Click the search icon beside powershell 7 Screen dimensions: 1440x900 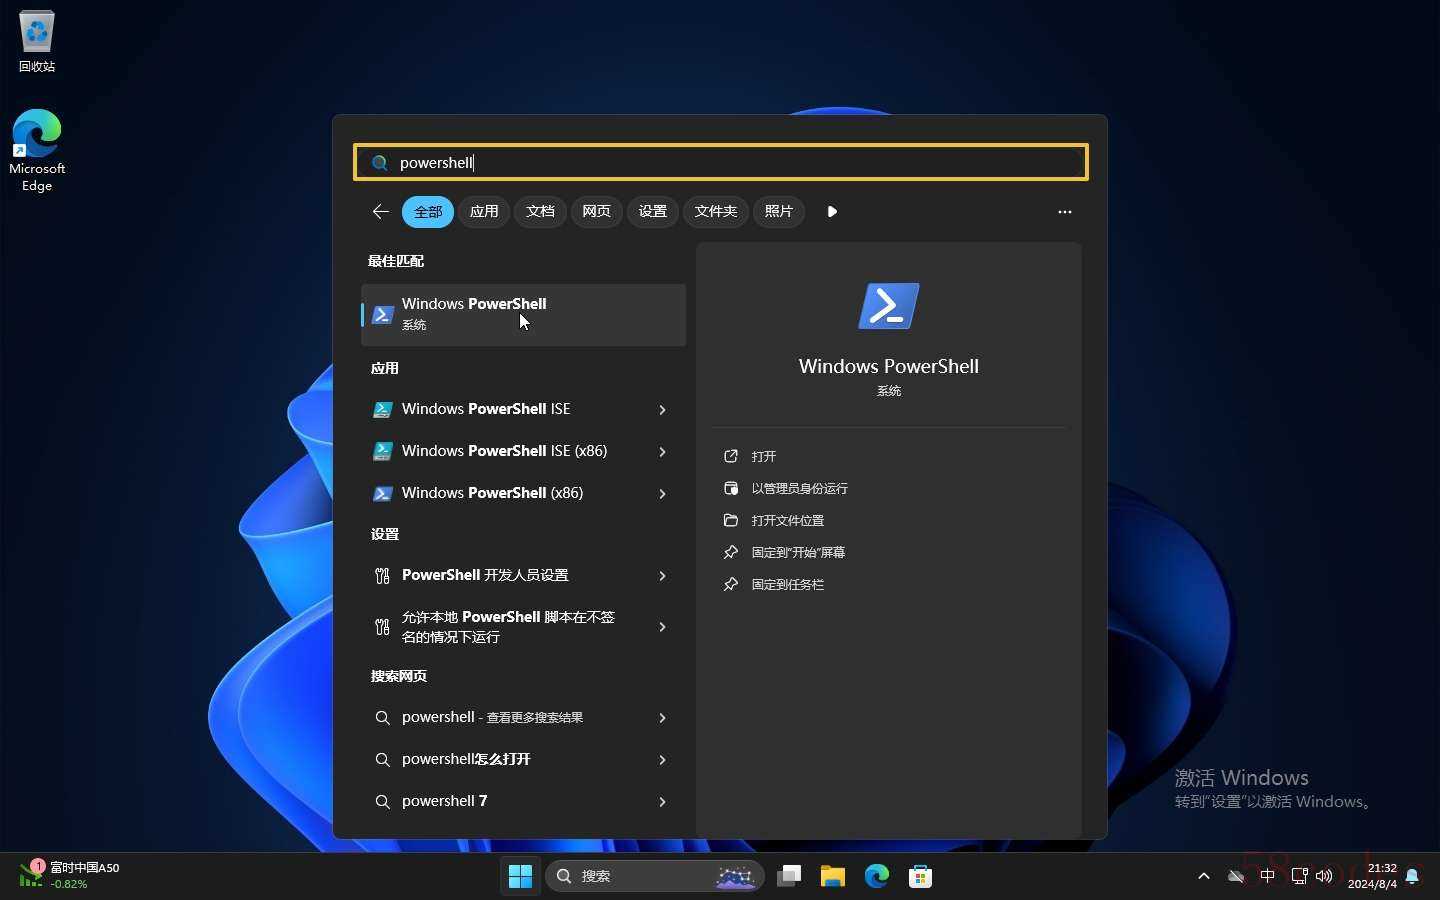[x=382, y=802]
